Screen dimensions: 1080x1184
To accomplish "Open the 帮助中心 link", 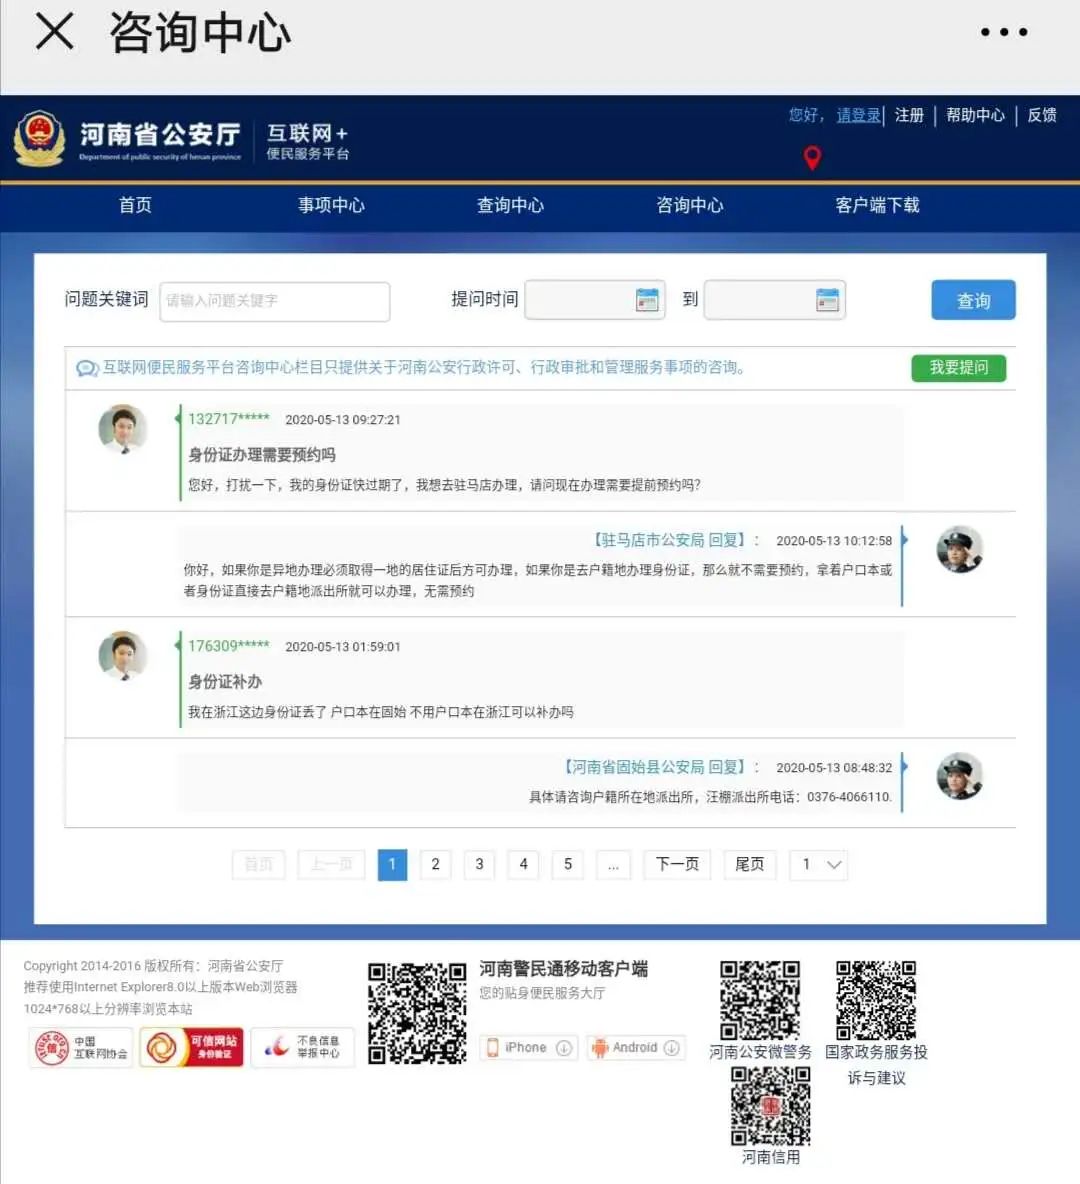I will tap(975, 116).
